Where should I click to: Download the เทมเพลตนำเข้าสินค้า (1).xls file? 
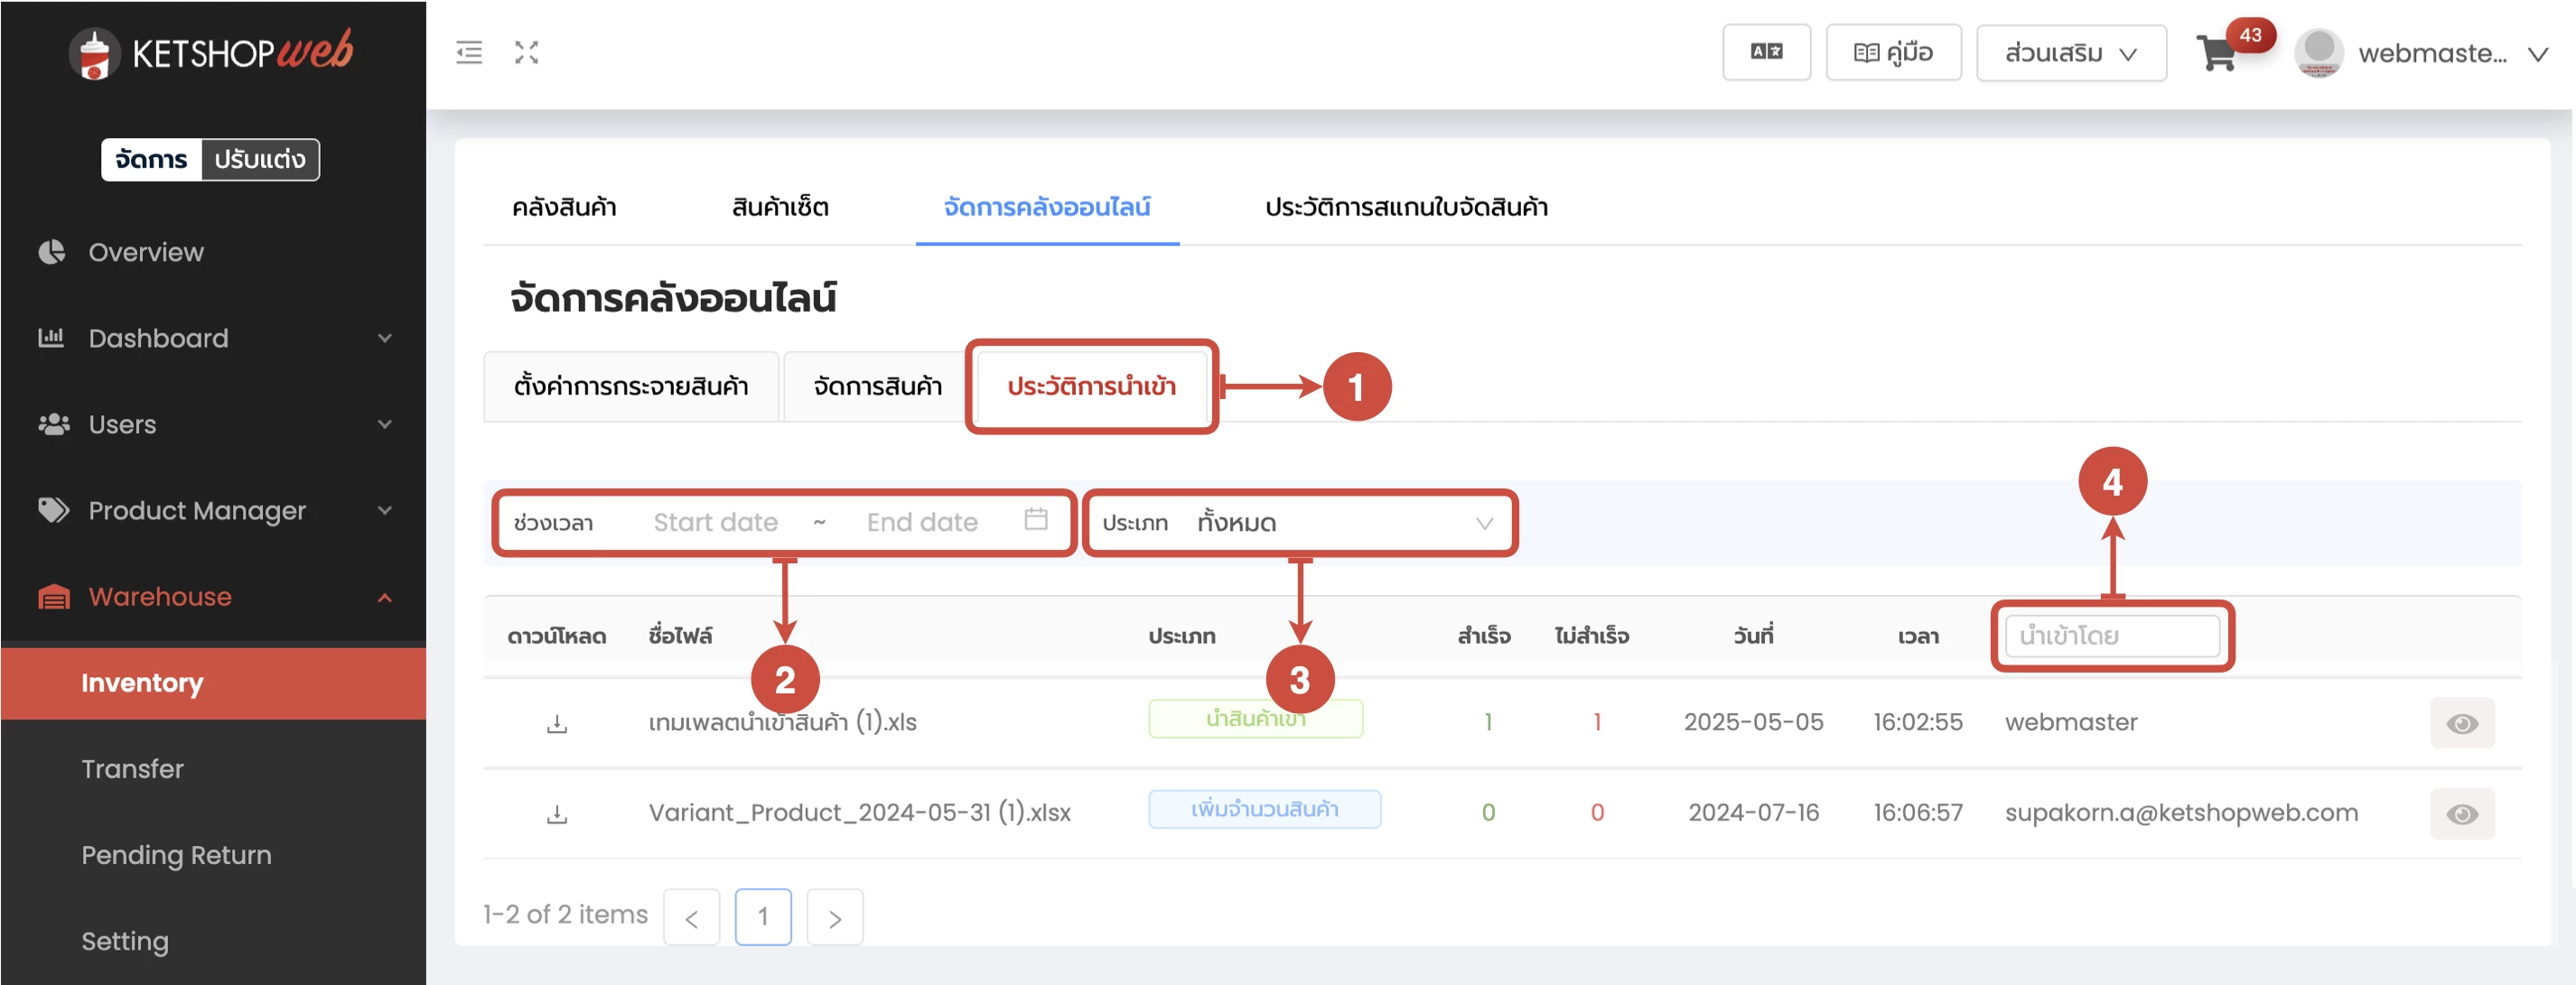click(x=557, y=723)
